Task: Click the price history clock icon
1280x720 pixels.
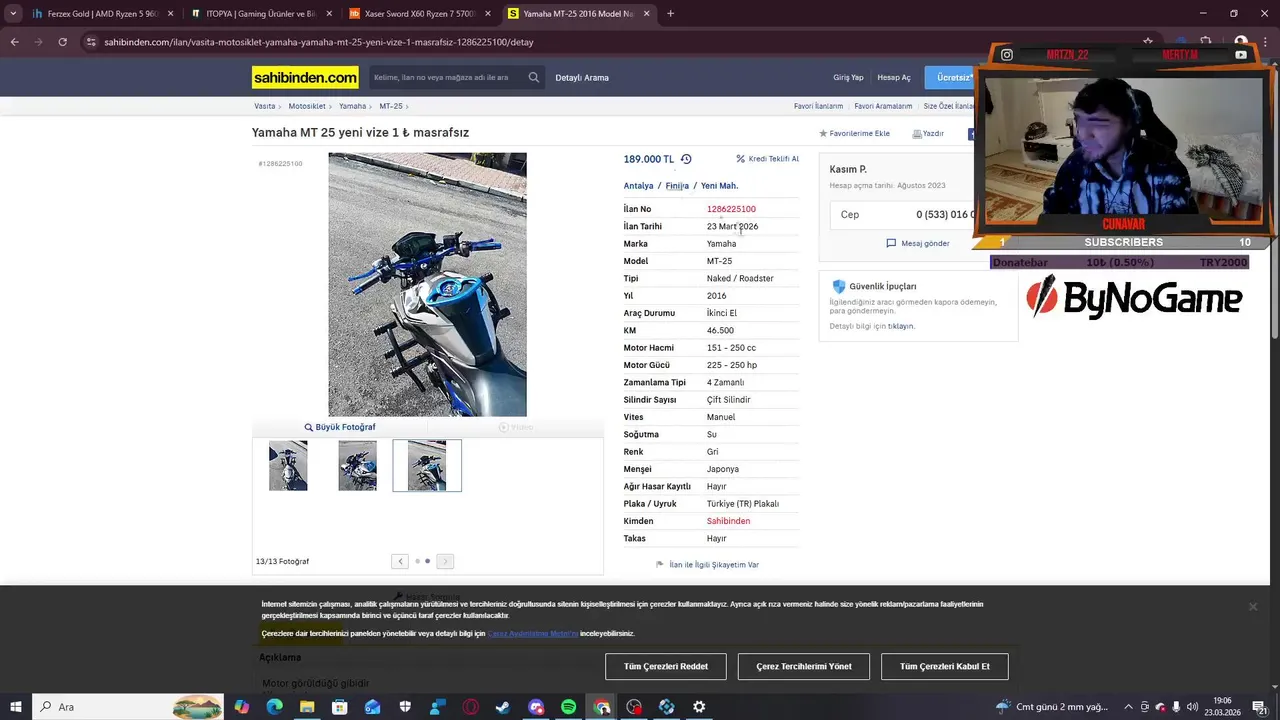Action: tap(686, 159)
